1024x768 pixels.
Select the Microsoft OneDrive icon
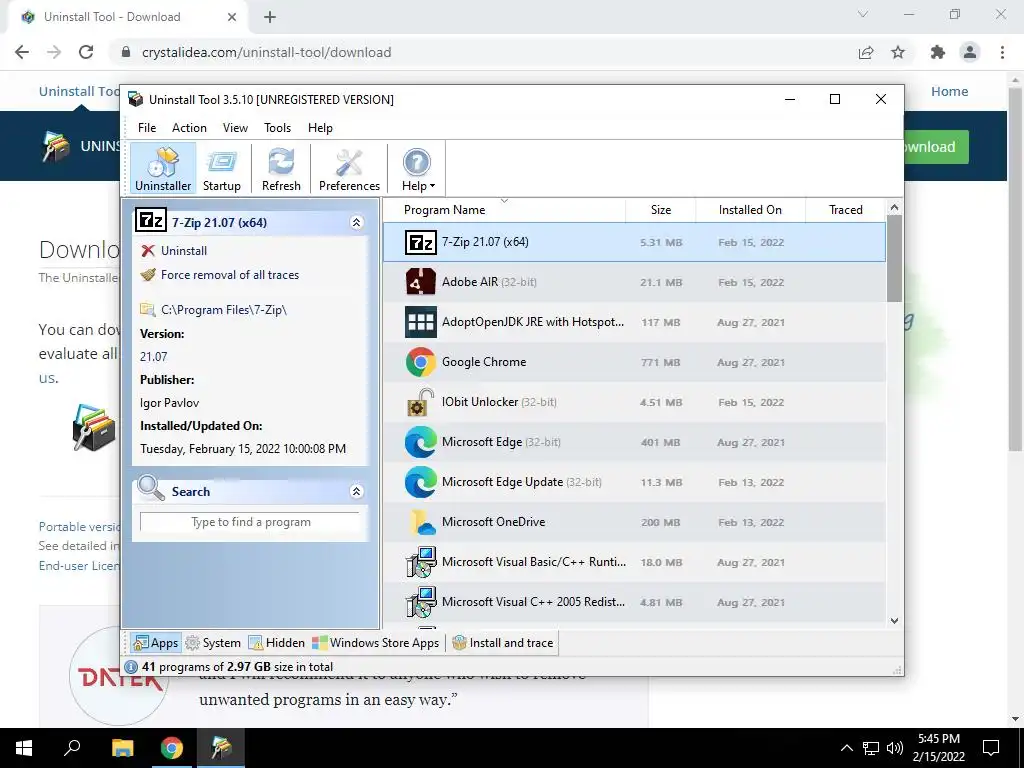[x=421, y=522]
